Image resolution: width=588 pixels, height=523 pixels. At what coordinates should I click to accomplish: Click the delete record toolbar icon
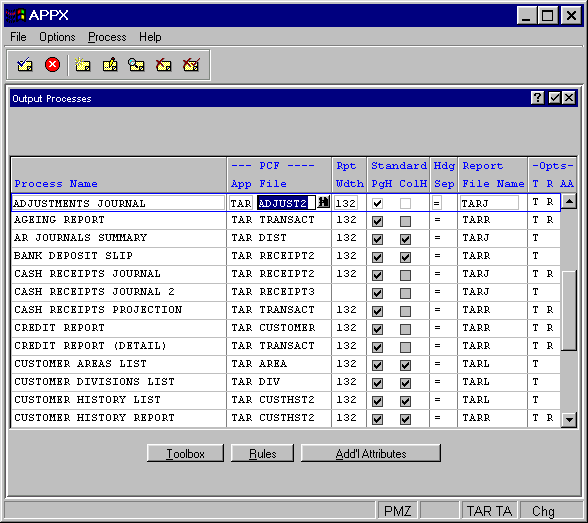[164, 65]
